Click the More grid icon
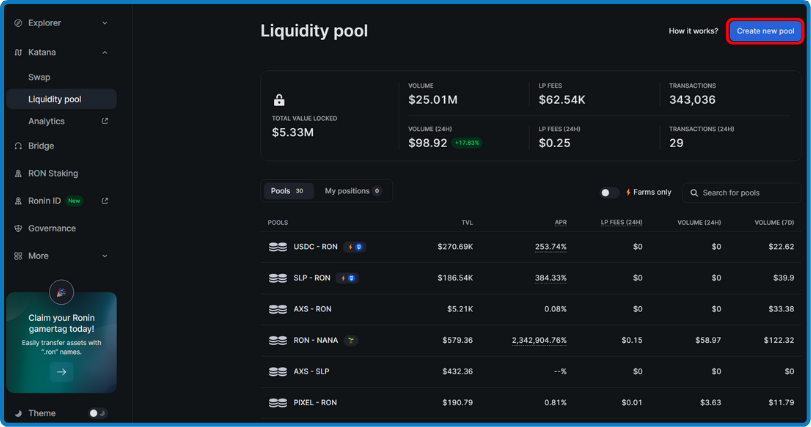Image resolution: width=811 pixels, height=427 pixels. pyautogui.click(x=18, y=256)
